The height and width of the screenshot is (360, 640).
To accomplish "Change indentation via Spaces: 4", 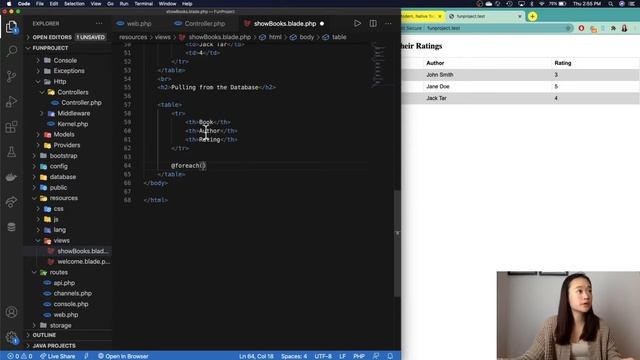I will point(294,356).
